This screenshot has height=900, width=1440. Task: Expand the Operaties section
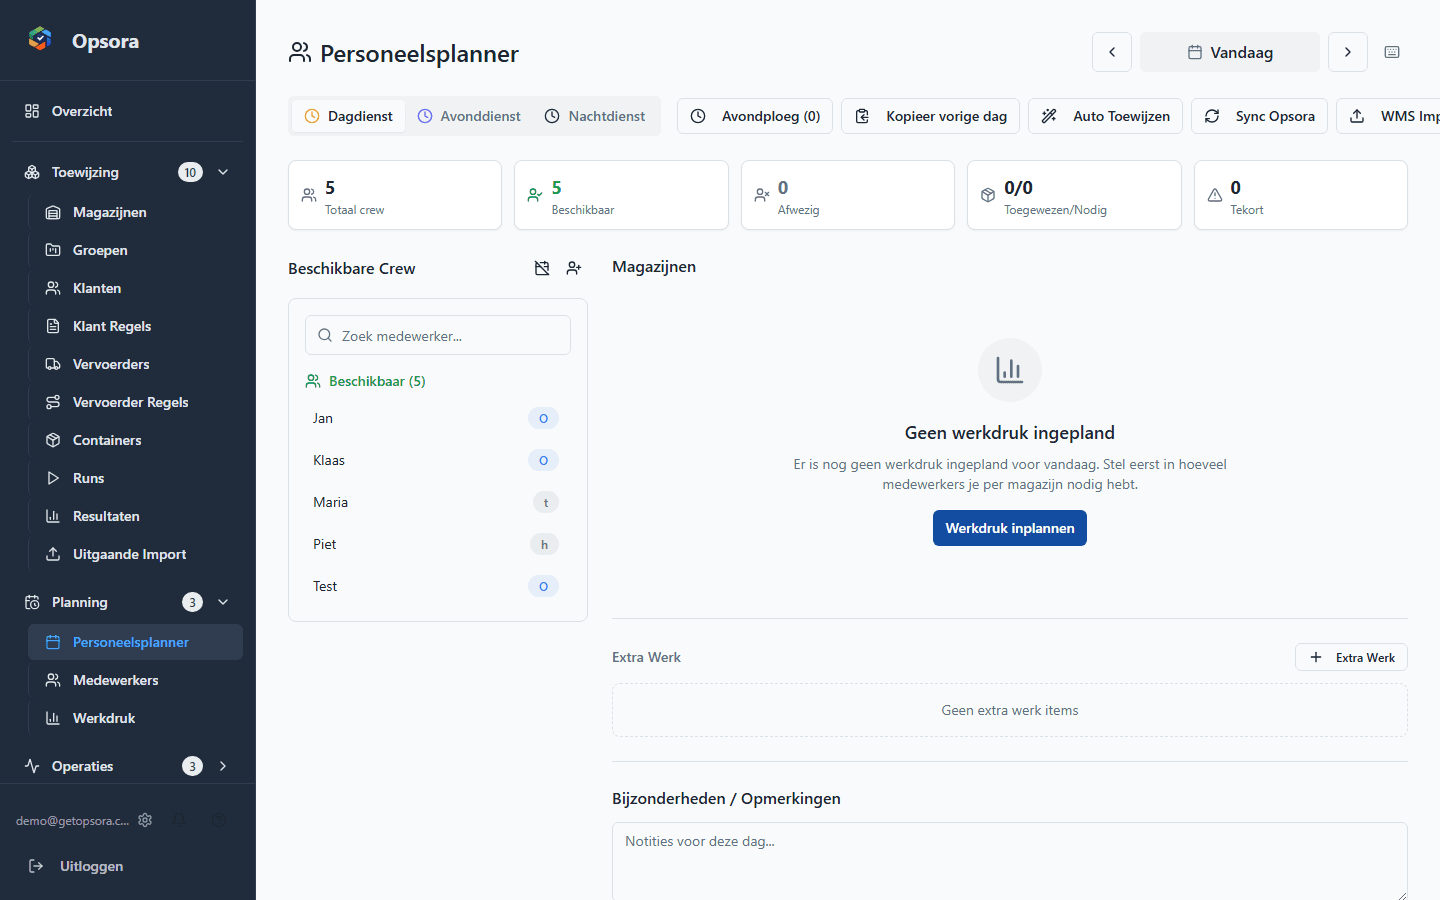222,766
